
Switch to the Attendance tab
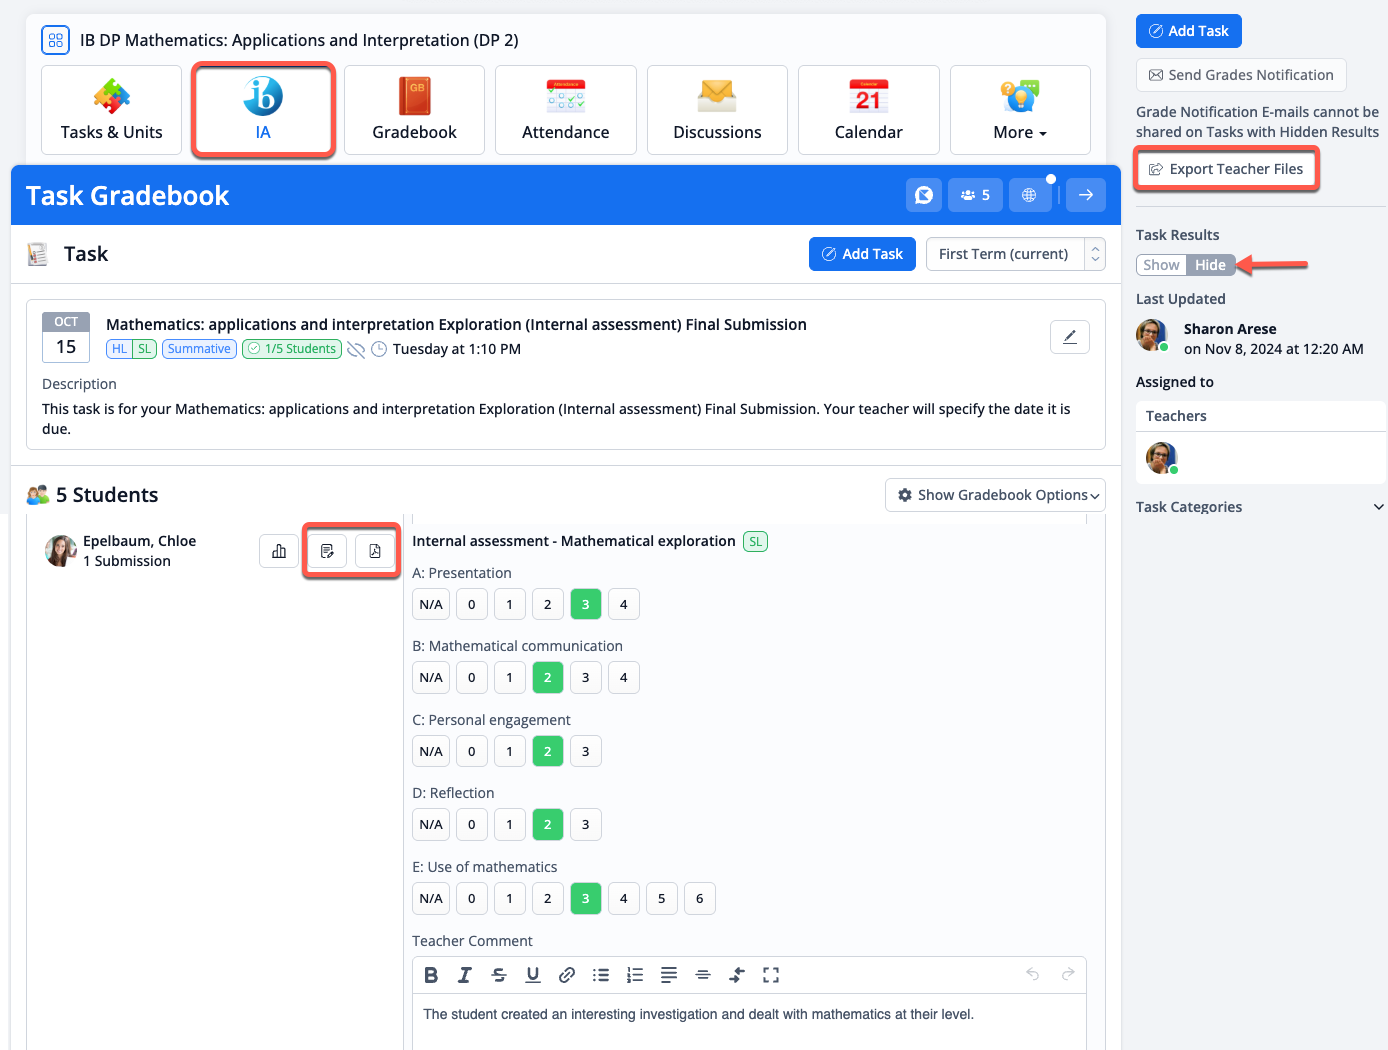[x=565, y=110]
